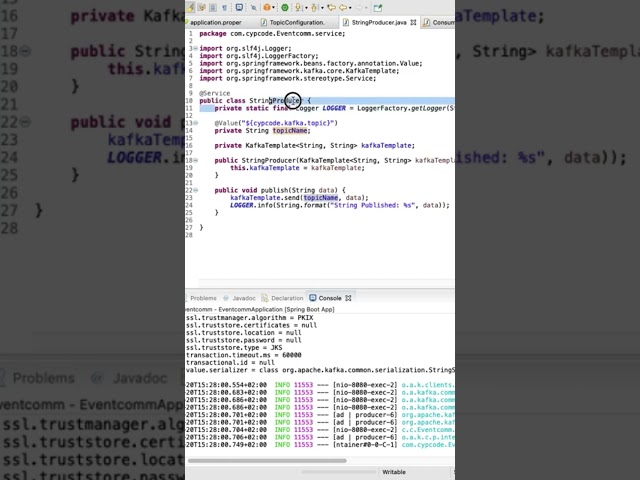
Task: Switch to TopicConfiguration editor tab
Action: [x=297, y=22]
